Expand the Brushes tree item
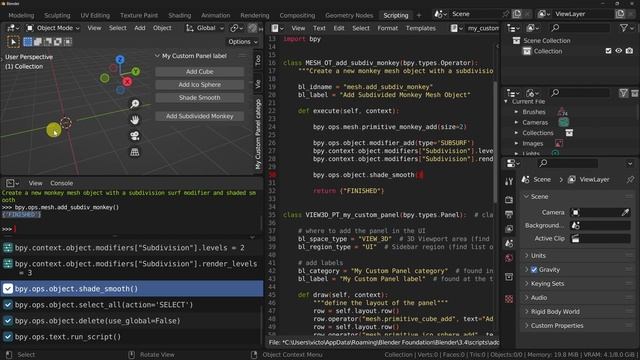Image resolution: width=640 pixels, height=360 pixels. [516, 112]
